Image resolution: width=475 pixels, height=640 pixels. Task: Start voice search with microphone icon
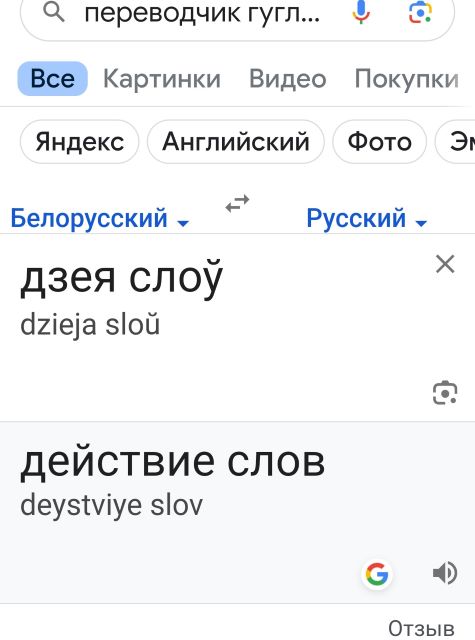(x=361, y=12)
